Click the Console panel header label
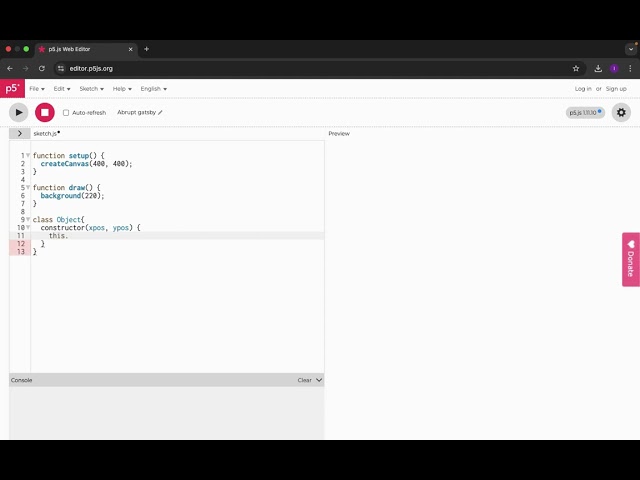The image size is (640, 480). point(21,380)
